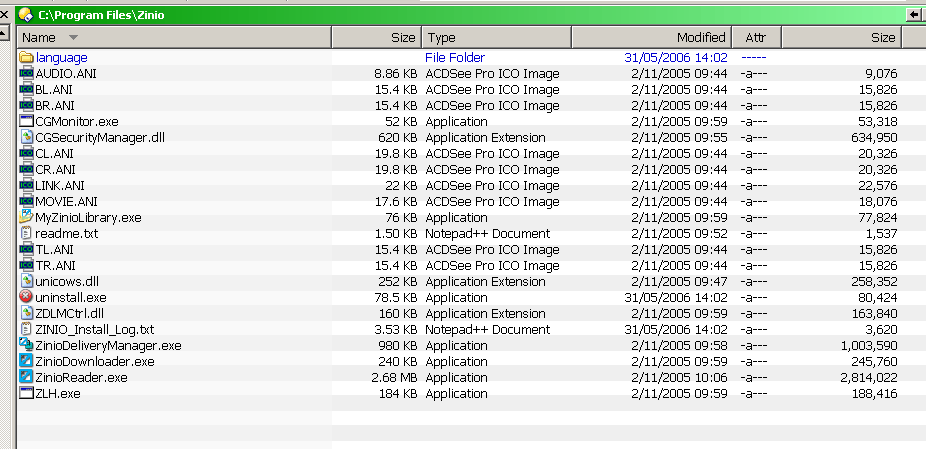Select the uninstall.exe file name
Image resolution: width=926 pixels, height=449 pixels.
[71, 297]
